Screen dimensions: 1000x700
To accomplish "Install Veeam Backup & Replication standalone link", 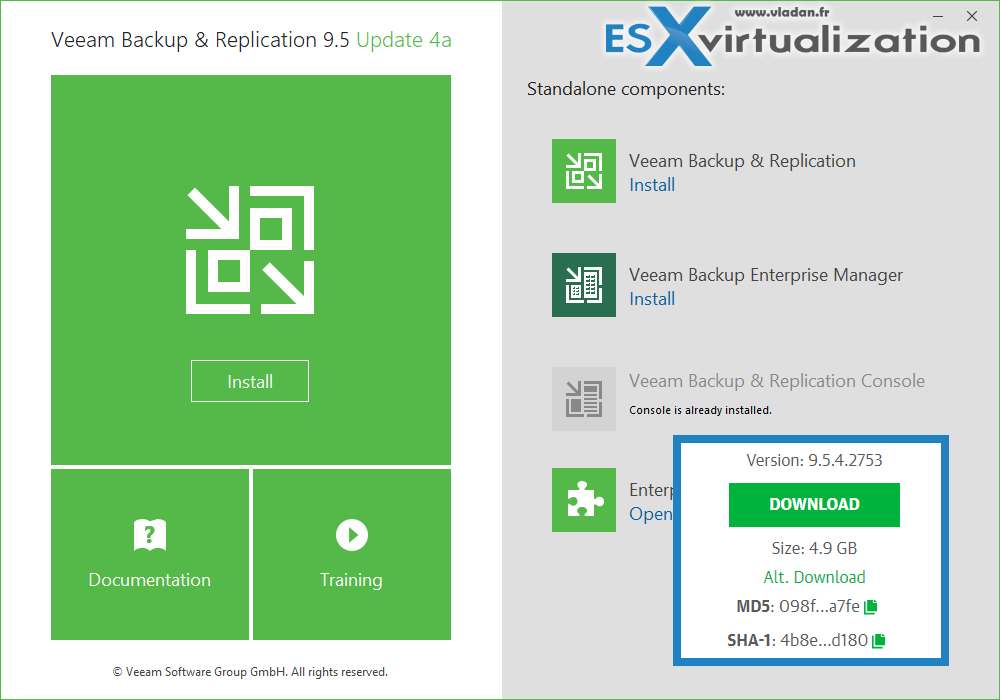I will click(652, 185).
